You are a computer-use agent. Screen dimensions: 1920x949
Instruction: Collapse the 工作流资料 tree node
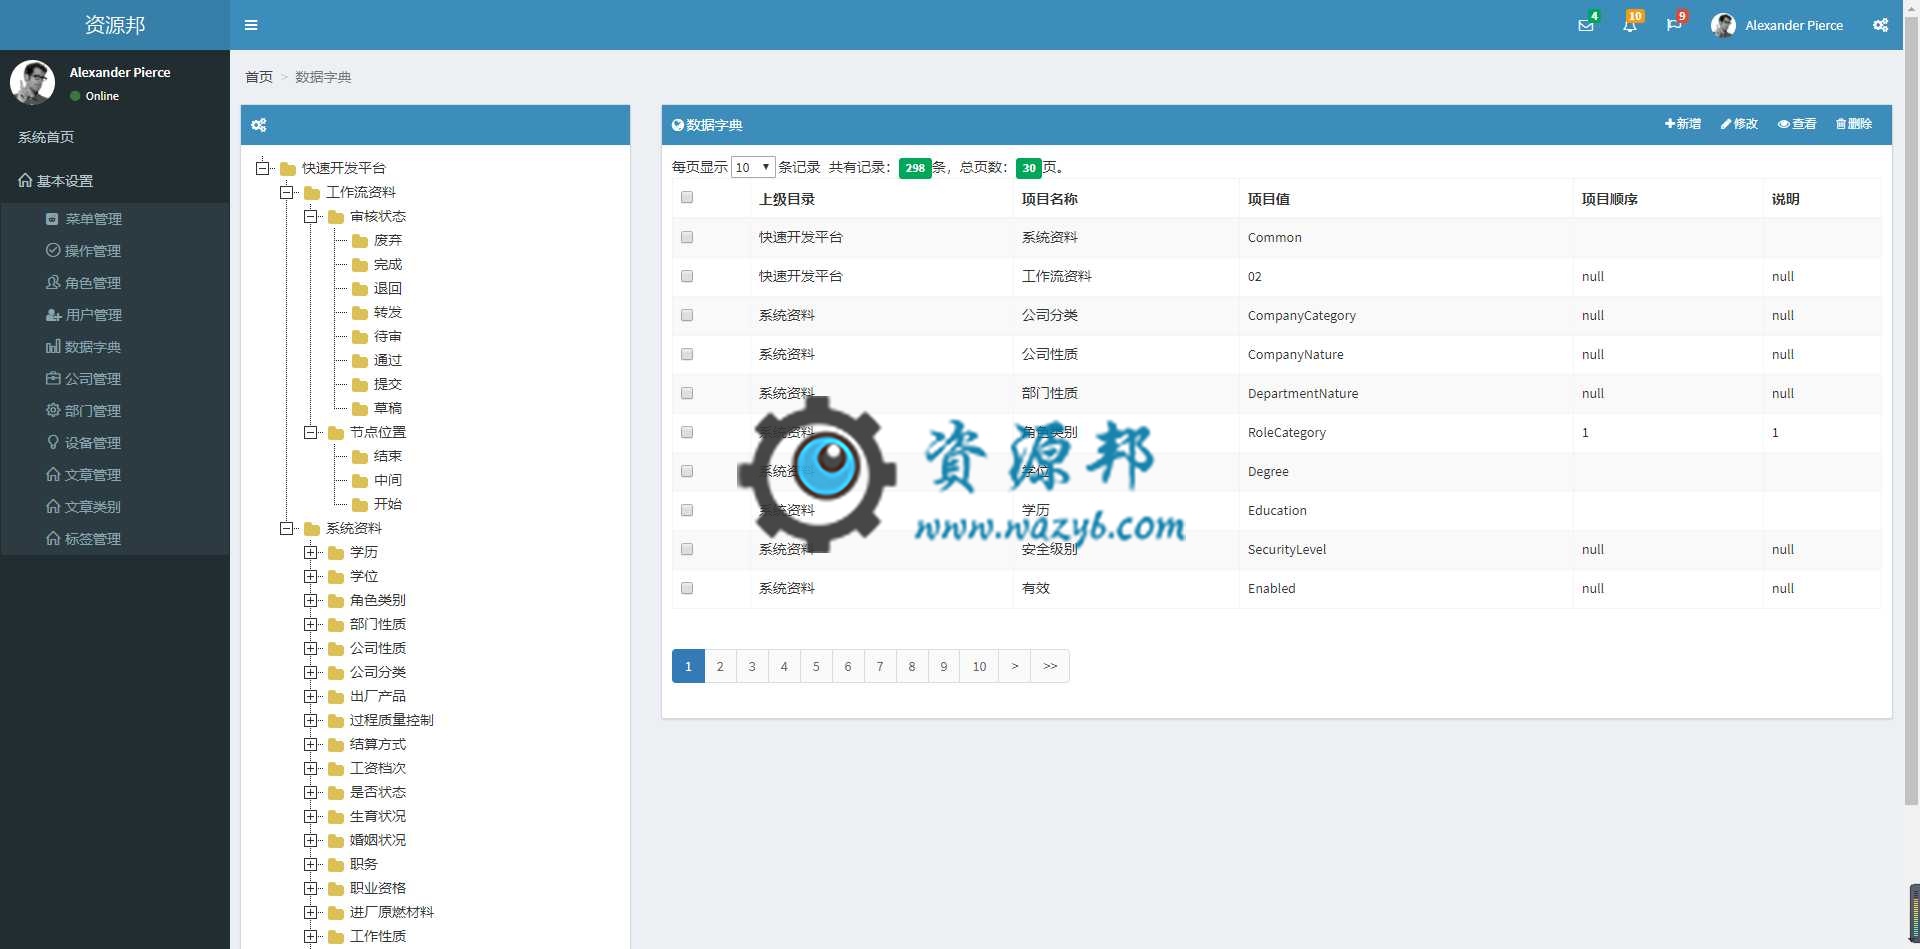[287, 192]
